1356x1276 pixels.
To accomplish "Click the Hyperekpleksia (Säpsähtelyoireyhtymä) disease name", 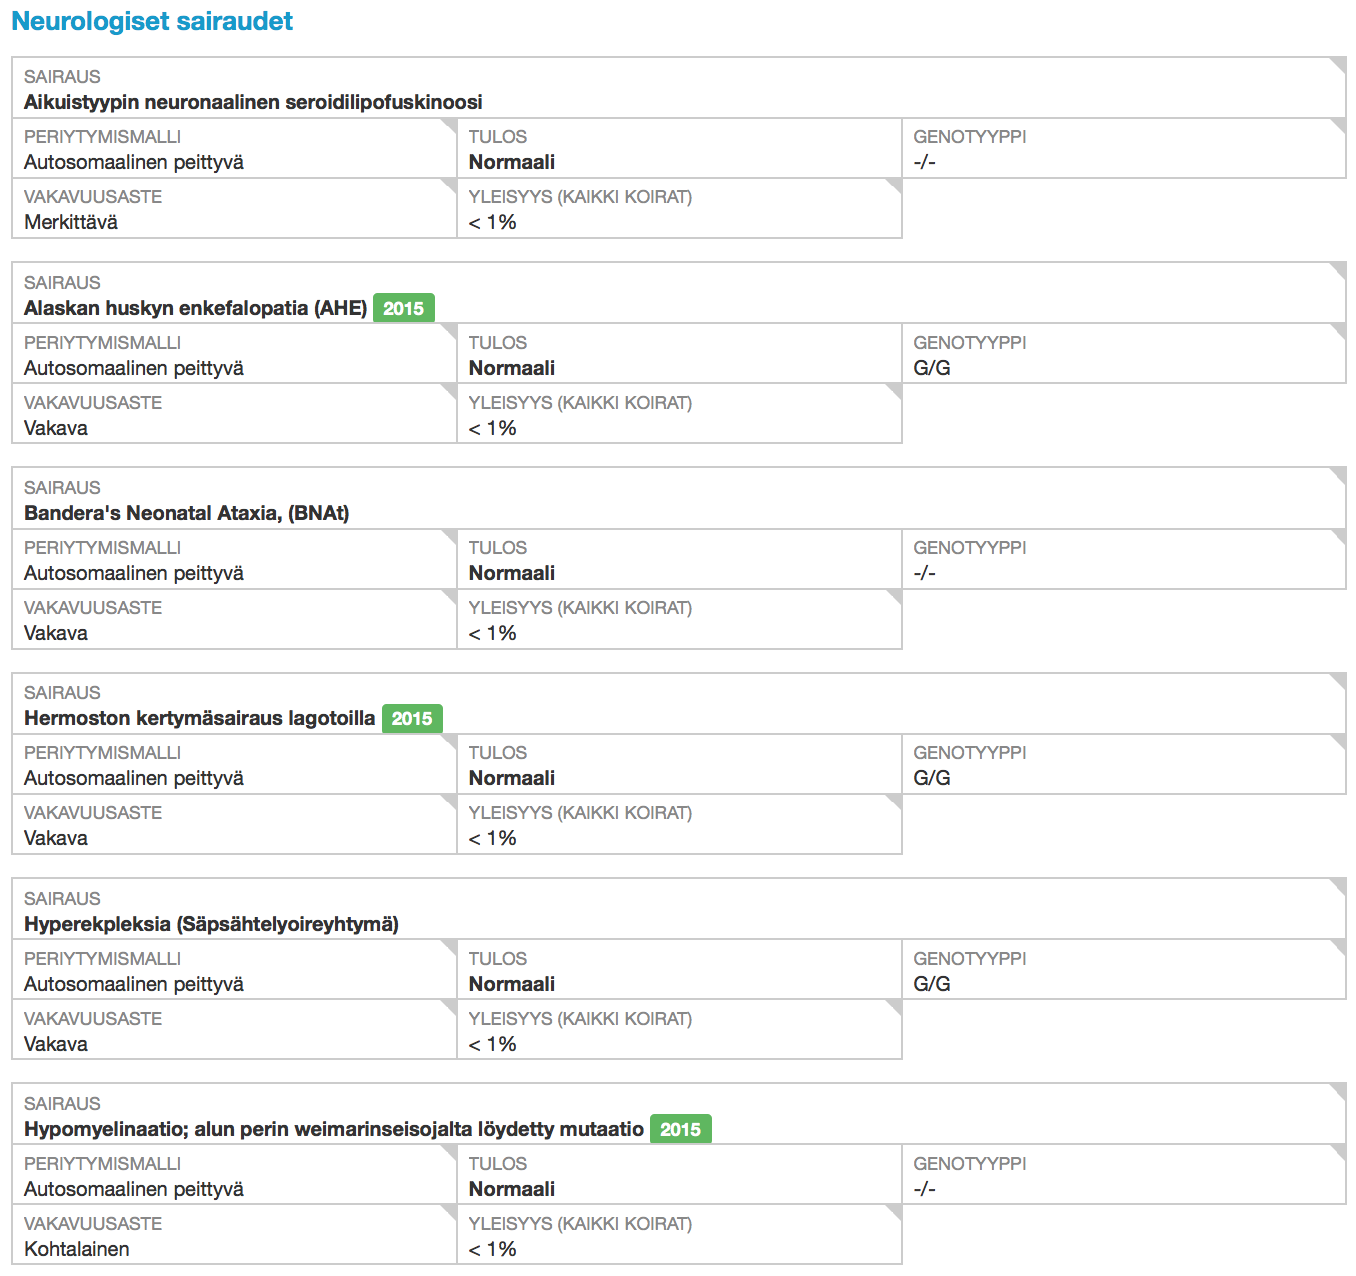I will [211, 924].
